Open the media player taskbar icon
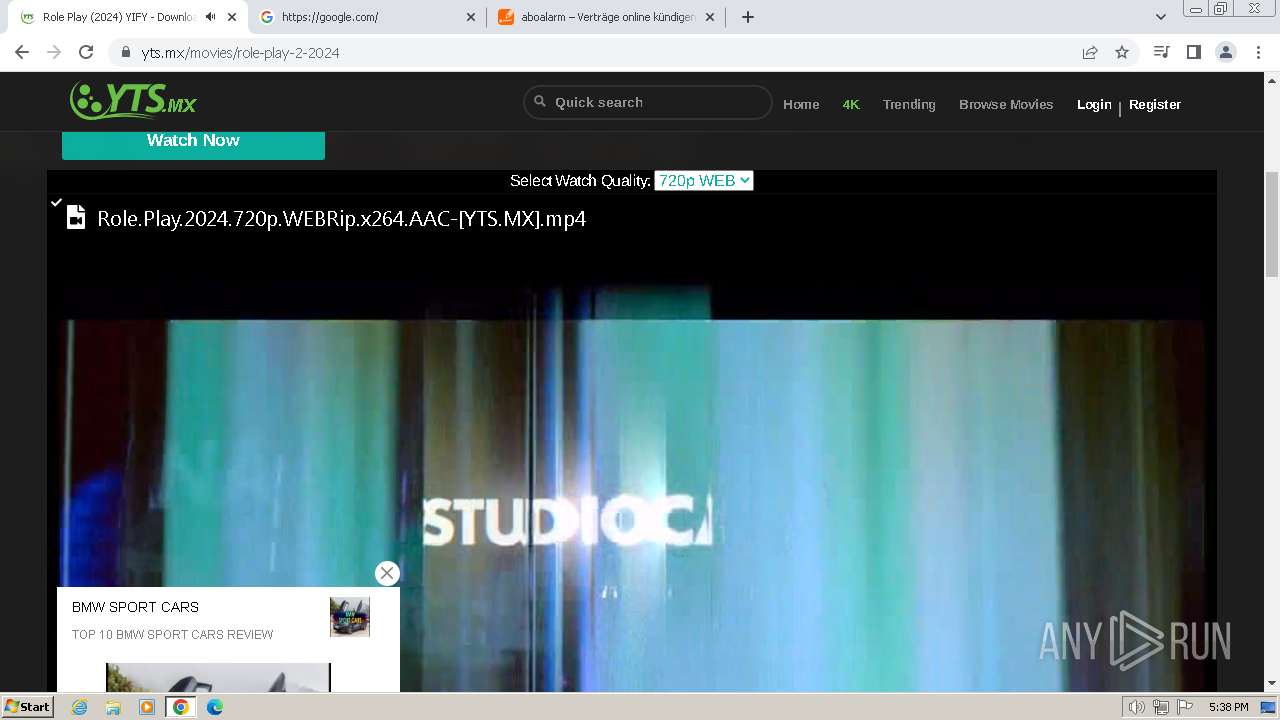Screen dimensions: 1280x720 point(147,707)
